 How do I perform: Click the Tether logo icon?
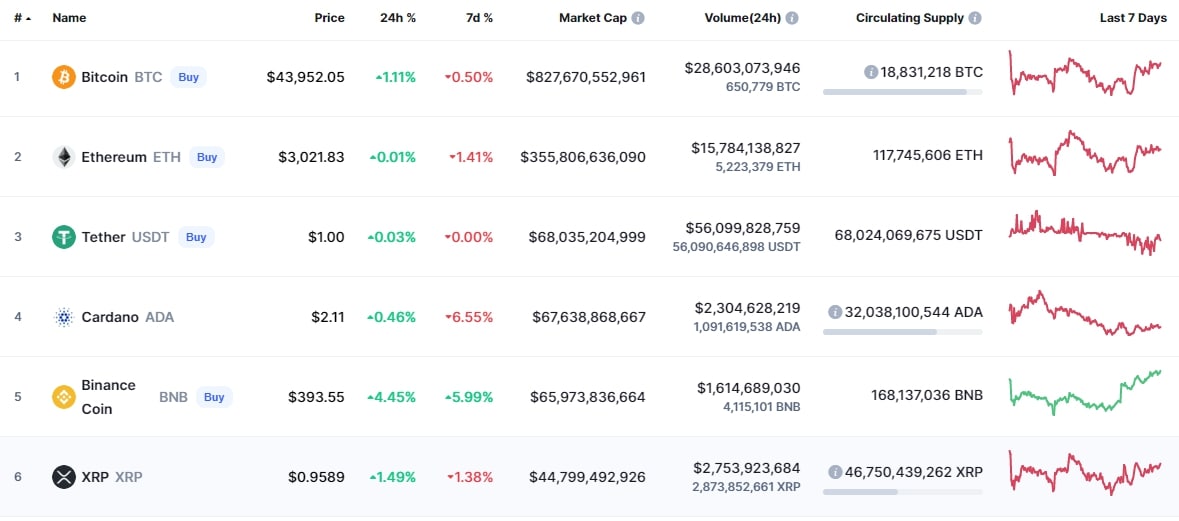coord(64,237)
